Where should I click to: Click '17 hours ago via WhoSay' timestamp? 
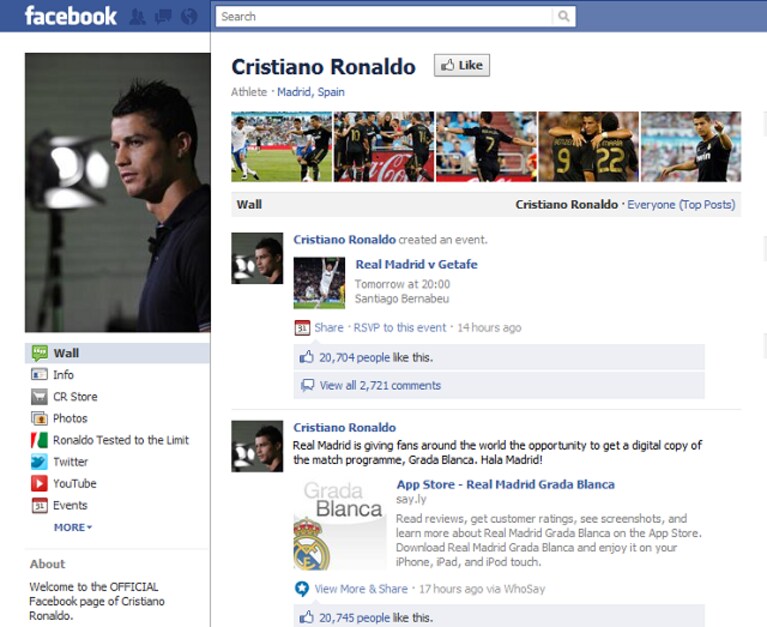click(482, 589)
